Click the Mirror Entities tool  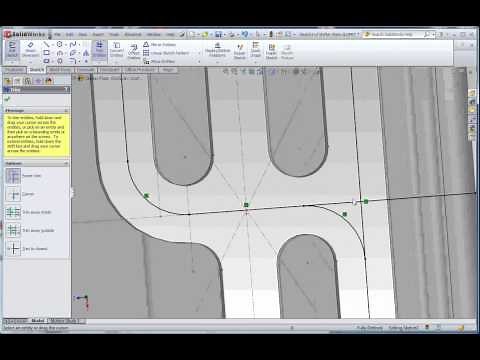(160, 44)
